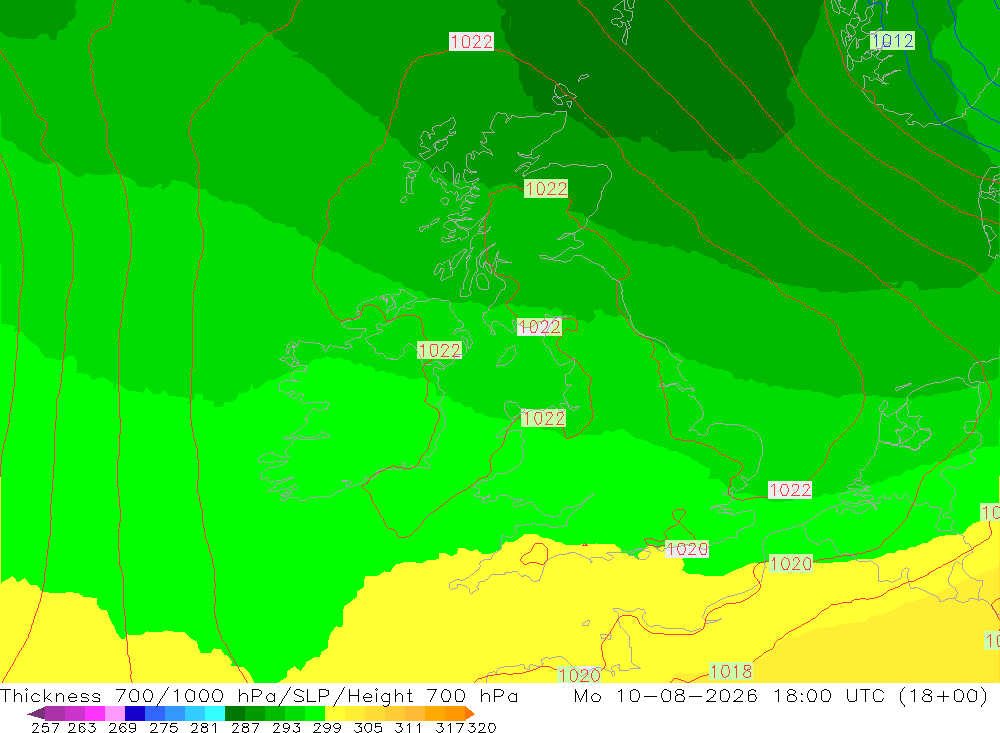
Task: Click the darkest green legend swatch
Action: click(235, 713)
